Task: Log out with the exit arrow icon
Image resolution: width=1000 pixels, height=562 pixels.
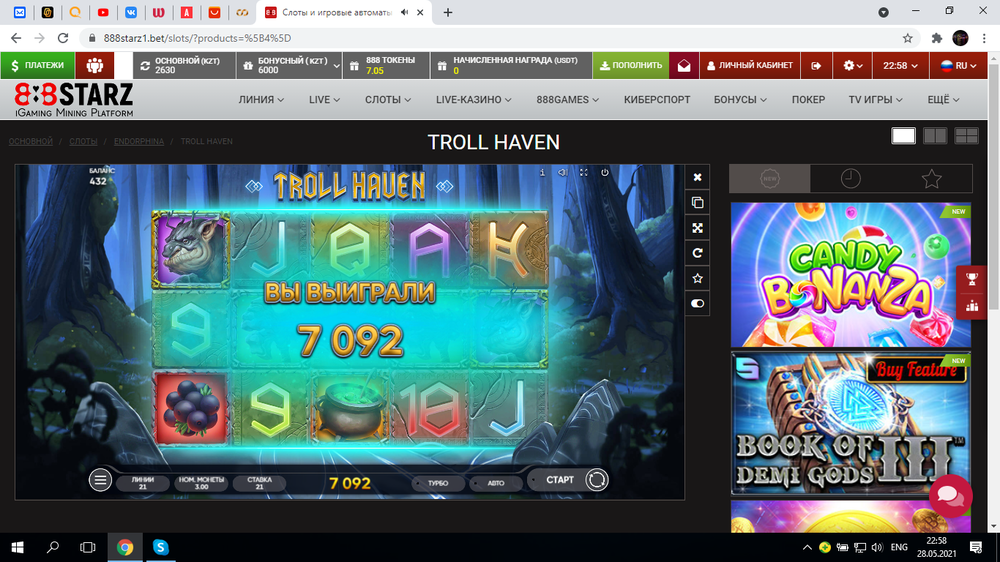Action: coord(816,65)
